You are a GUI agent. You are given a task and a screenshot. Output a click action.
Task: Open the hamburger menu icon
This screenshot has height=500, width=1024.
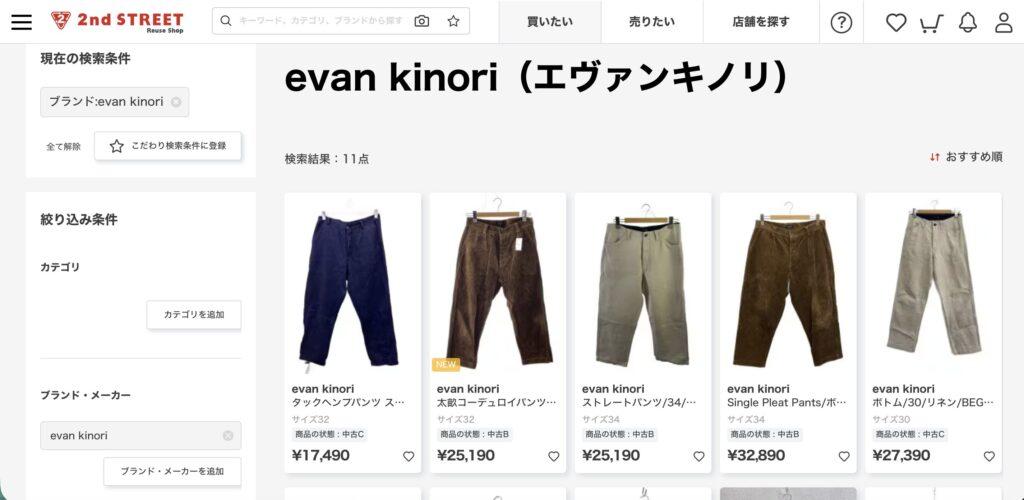pos(21,22)
